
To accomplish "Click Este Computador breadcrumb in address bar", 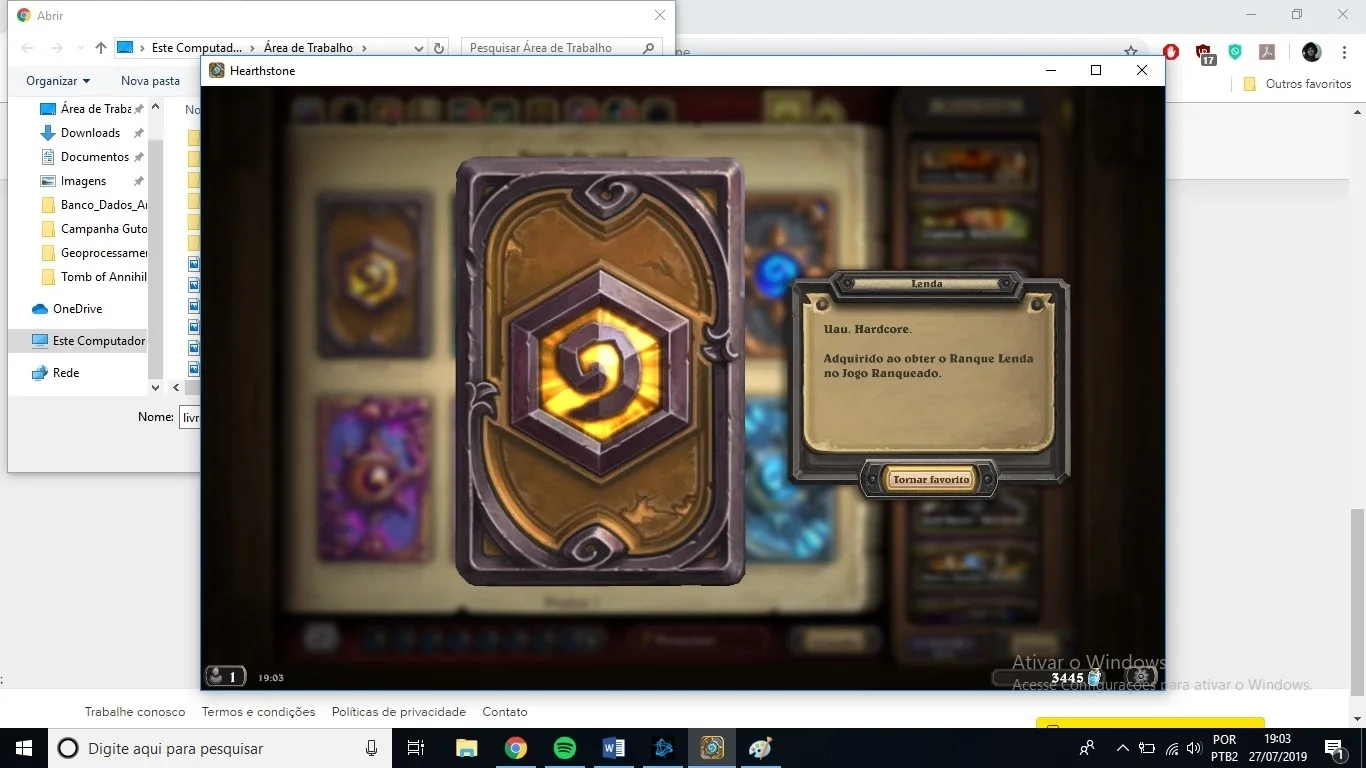I will click(x=197, y=48).
